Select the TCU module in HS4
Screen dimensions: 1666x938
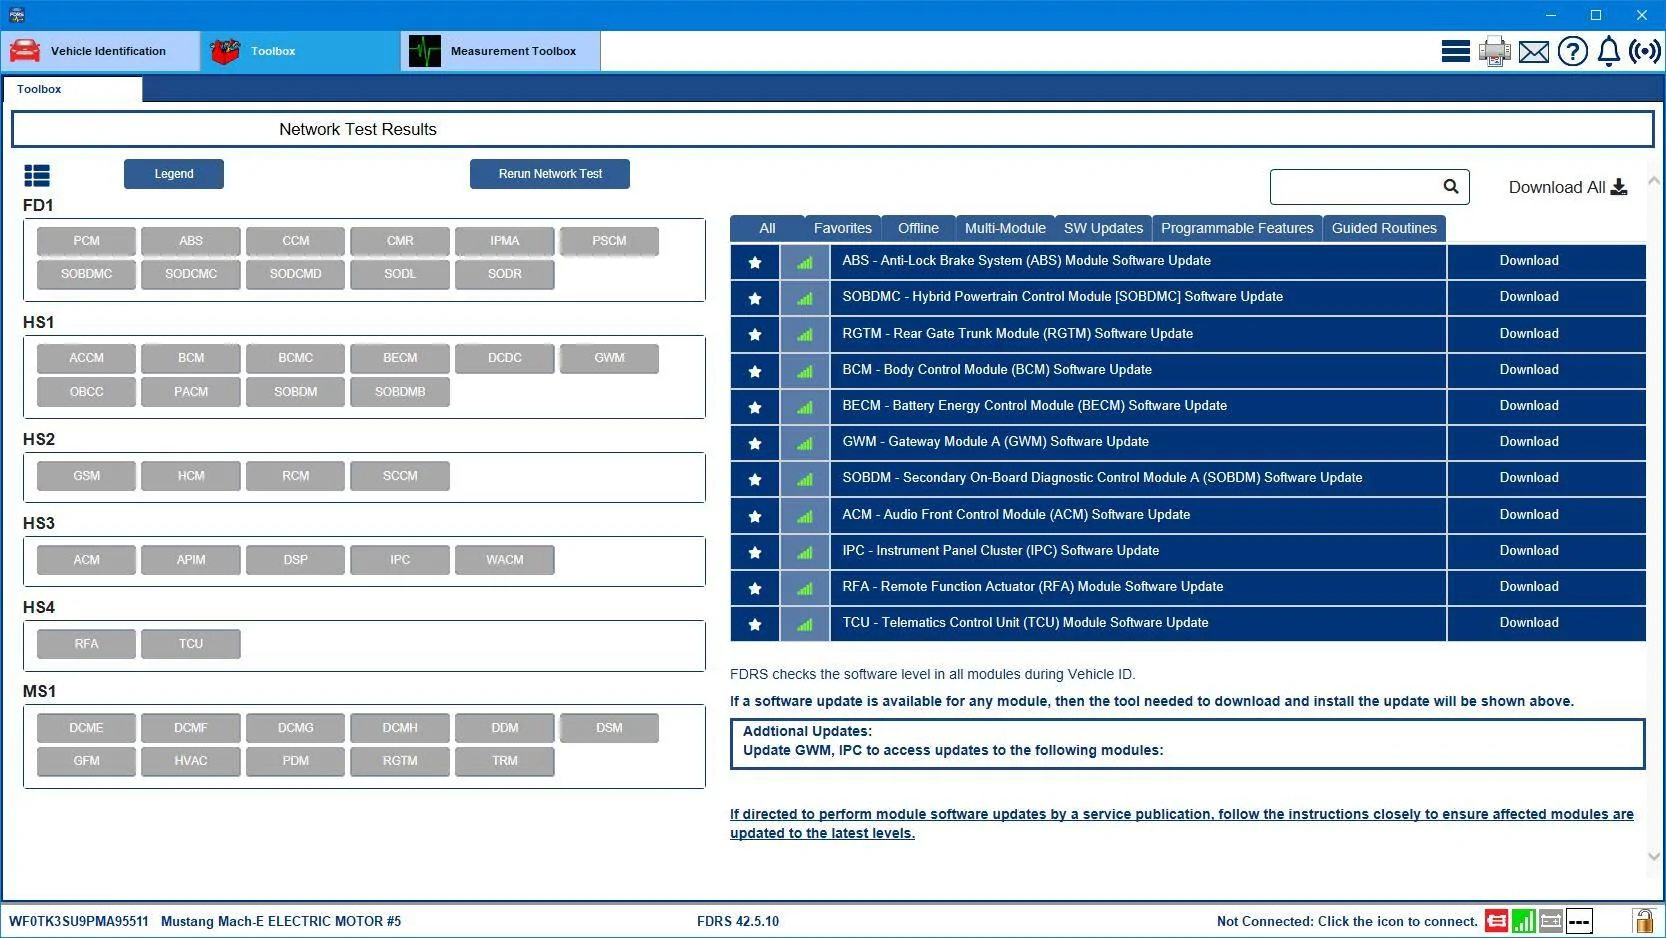tap(191, 644)
